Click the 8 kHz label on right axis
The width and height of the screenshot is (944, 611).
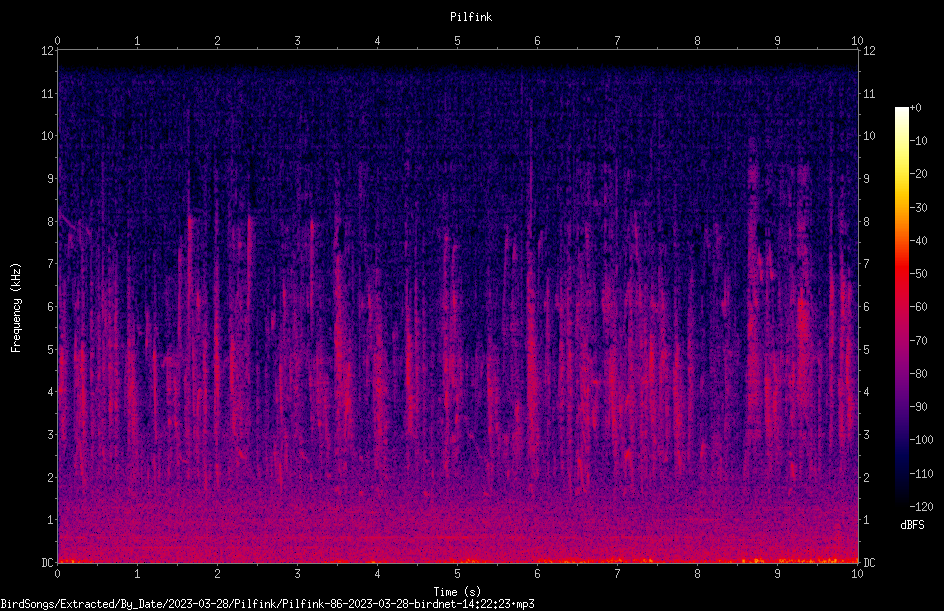pos(866,222)
